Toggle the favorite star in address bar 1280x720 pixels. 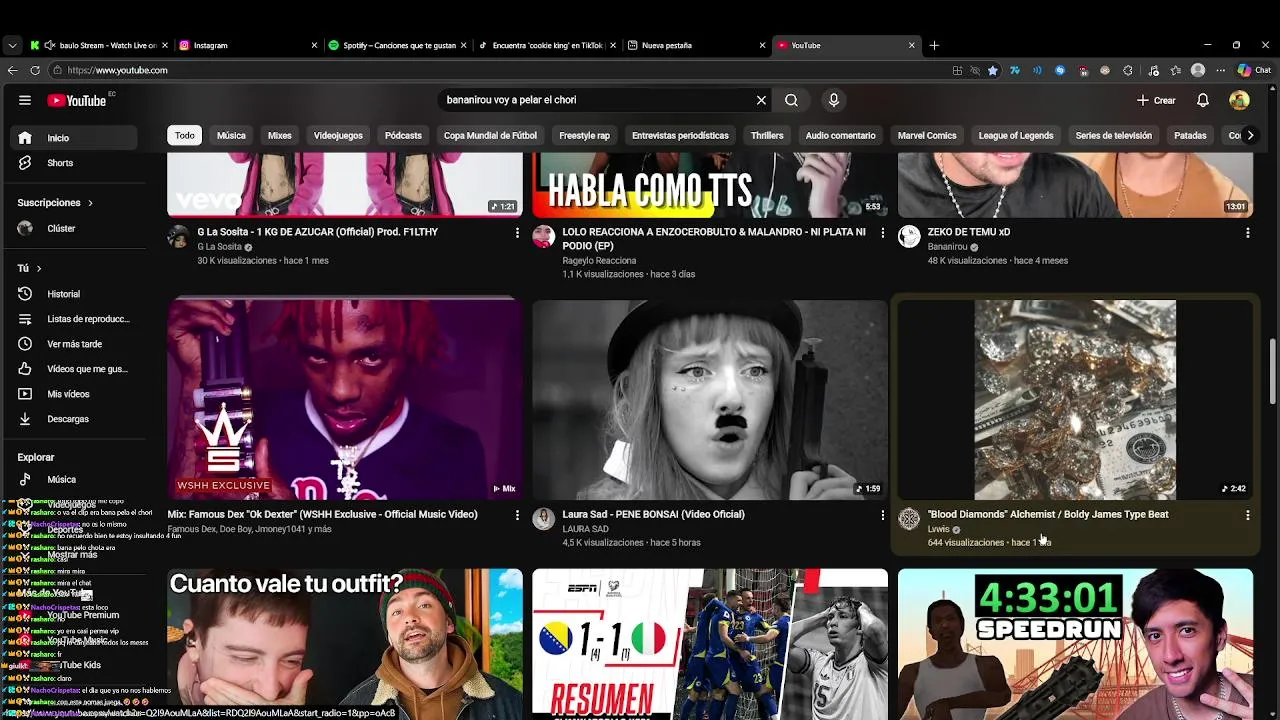click(992, 71)
